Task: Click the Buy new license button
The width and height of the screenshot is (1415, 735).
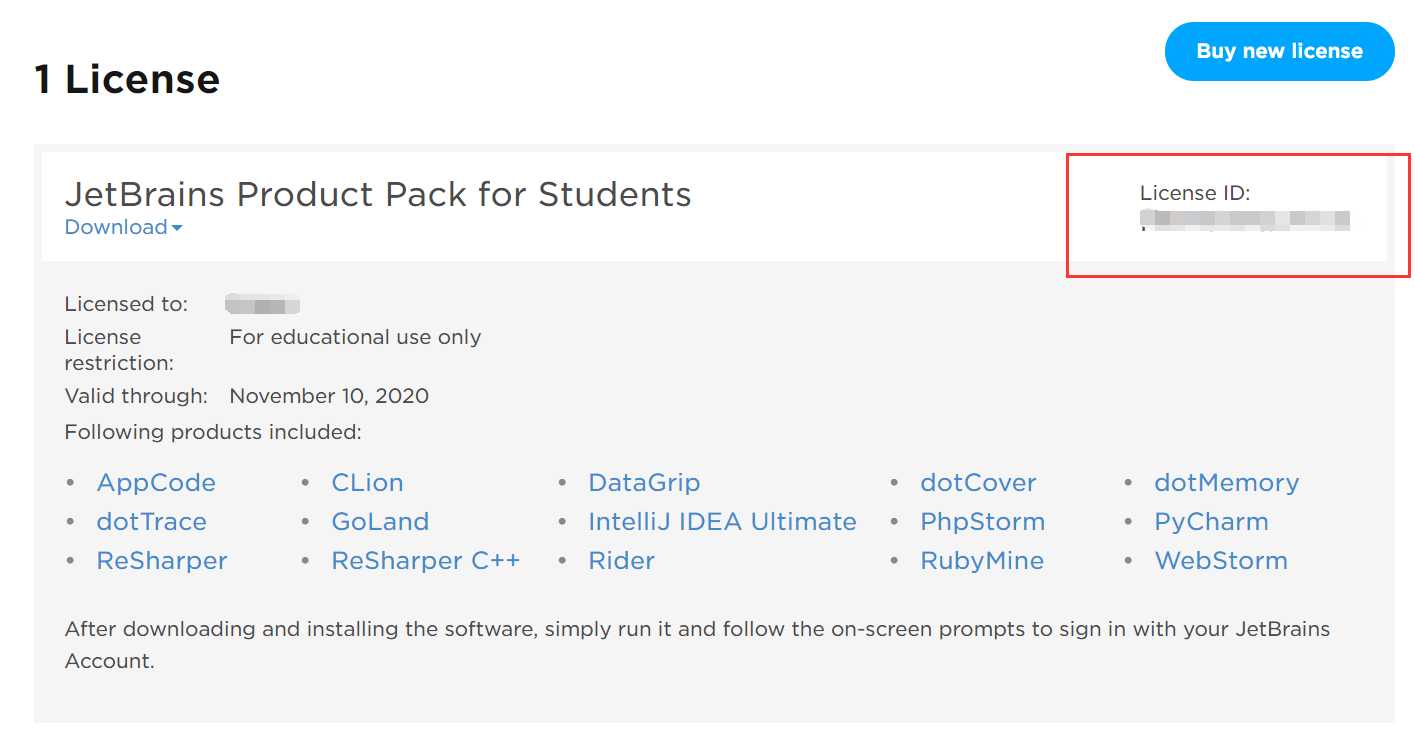Action: pyautogui.click(x=1279, y=51)
